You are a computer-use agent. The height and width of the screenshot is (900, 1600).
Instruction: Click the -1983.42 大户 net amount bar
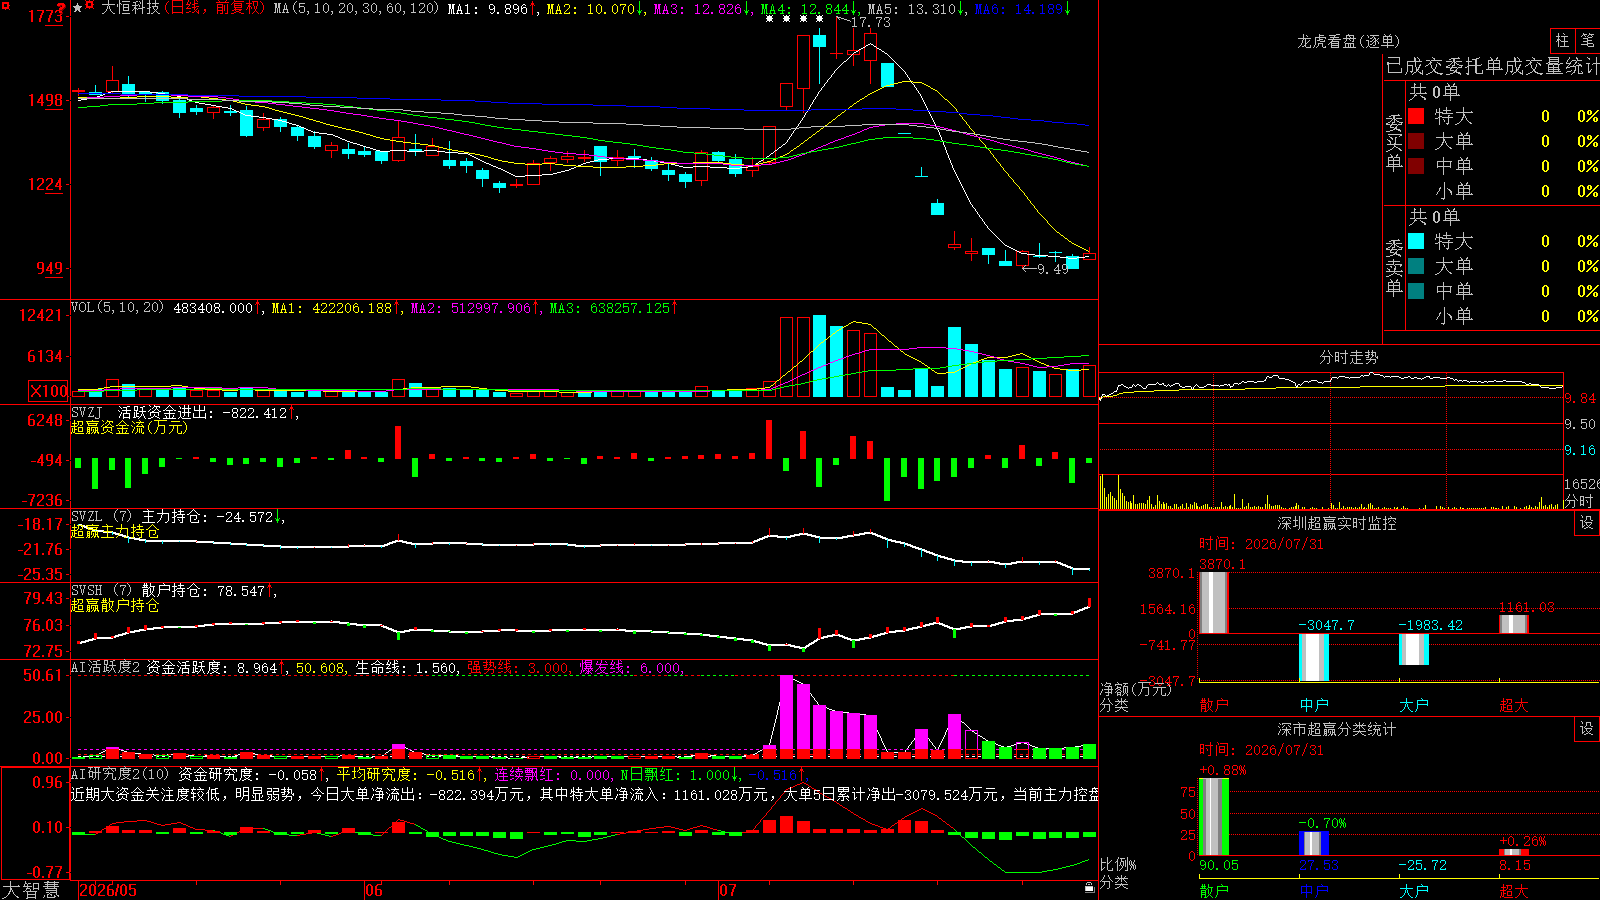(1414, 649)
